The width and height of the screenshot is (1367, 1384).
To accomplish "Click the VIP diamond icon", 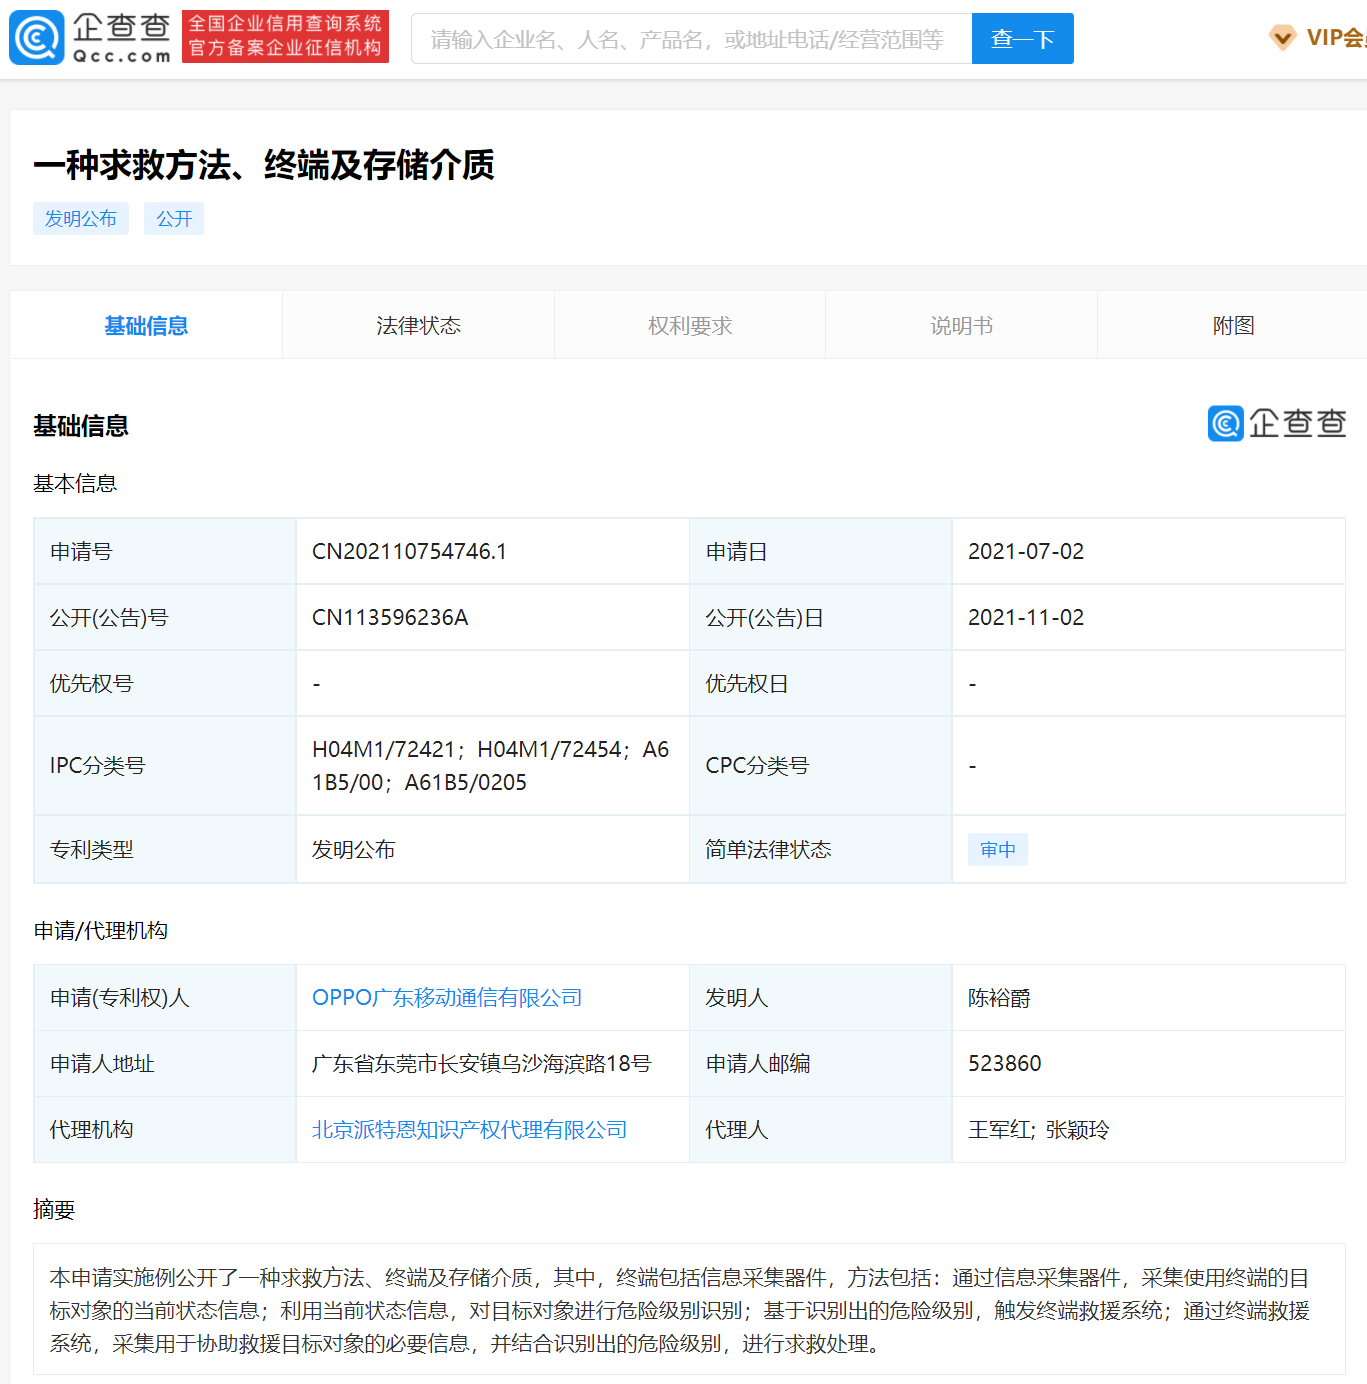I will 1282,38.
